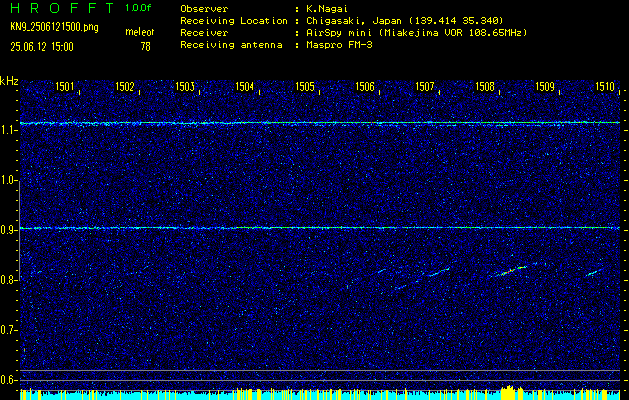Click the meteor echo near 1510
Viewport: 629px width, 400px height.
coord(594,273)
